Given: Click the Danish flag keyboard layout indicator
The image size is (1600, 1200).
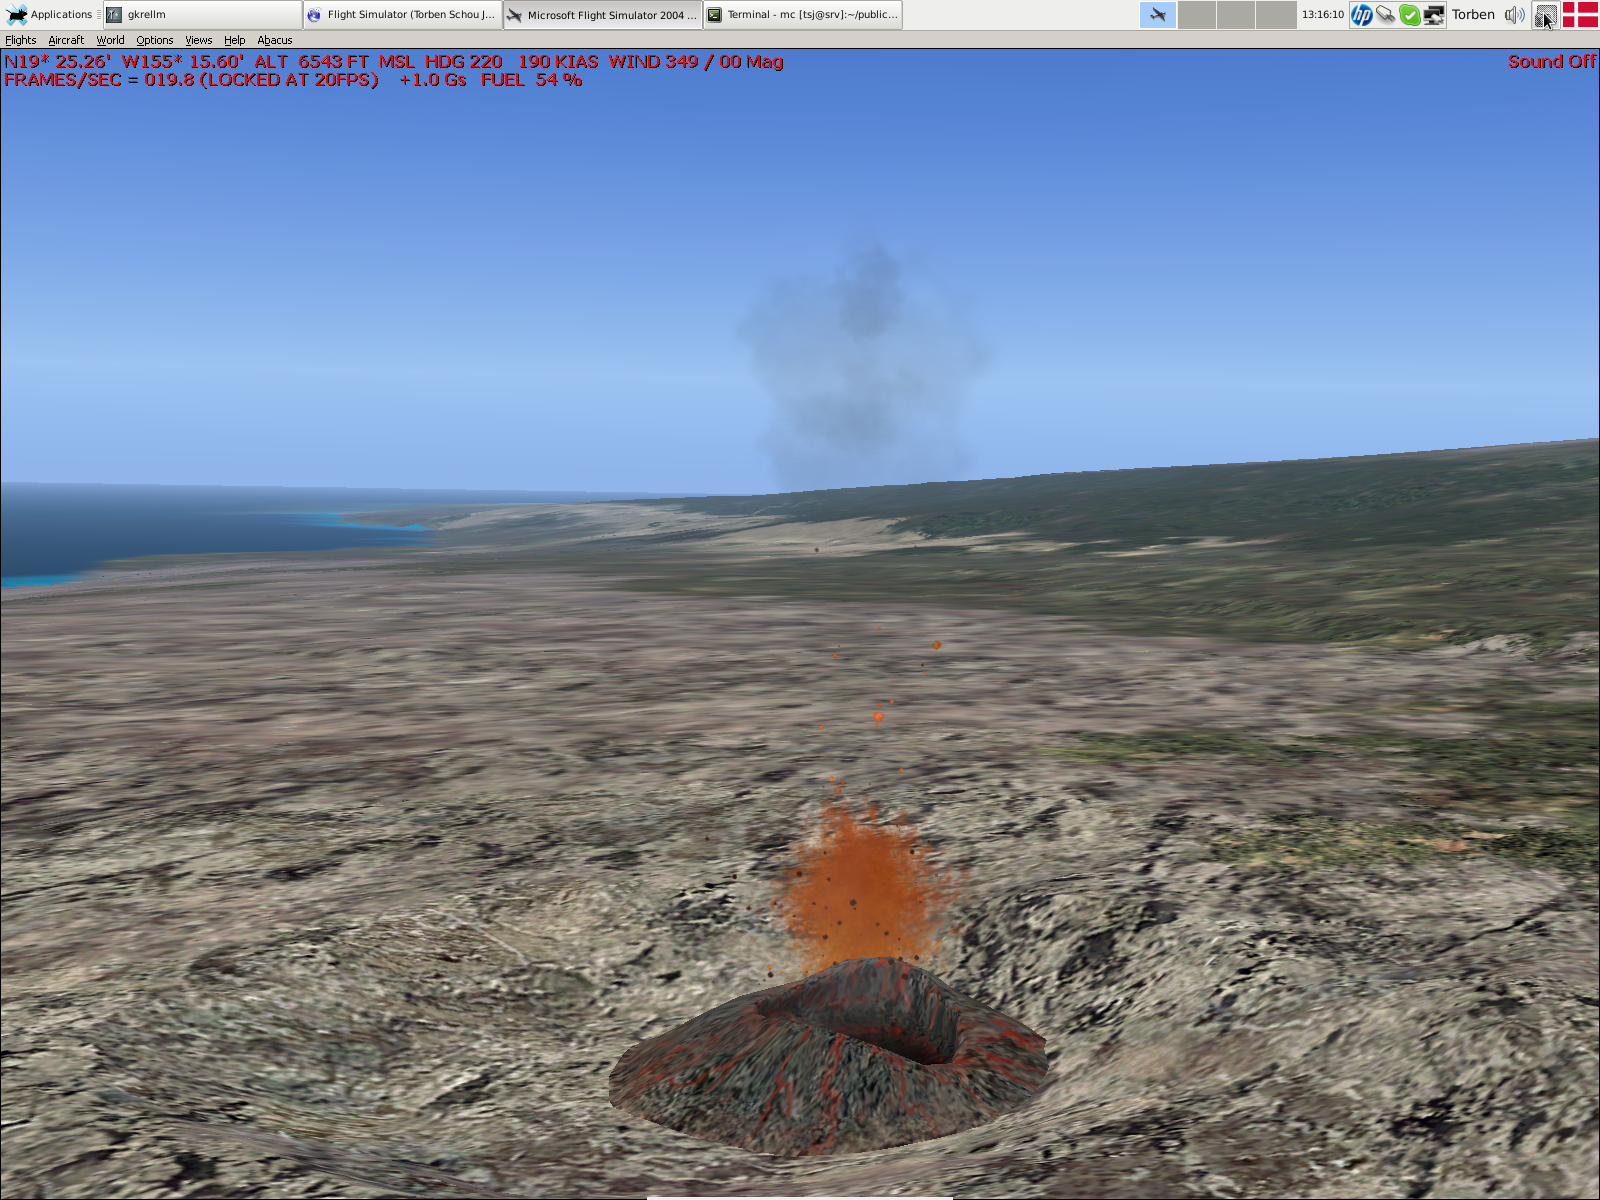Looking at the screenshot, I should pos(1580,14).
